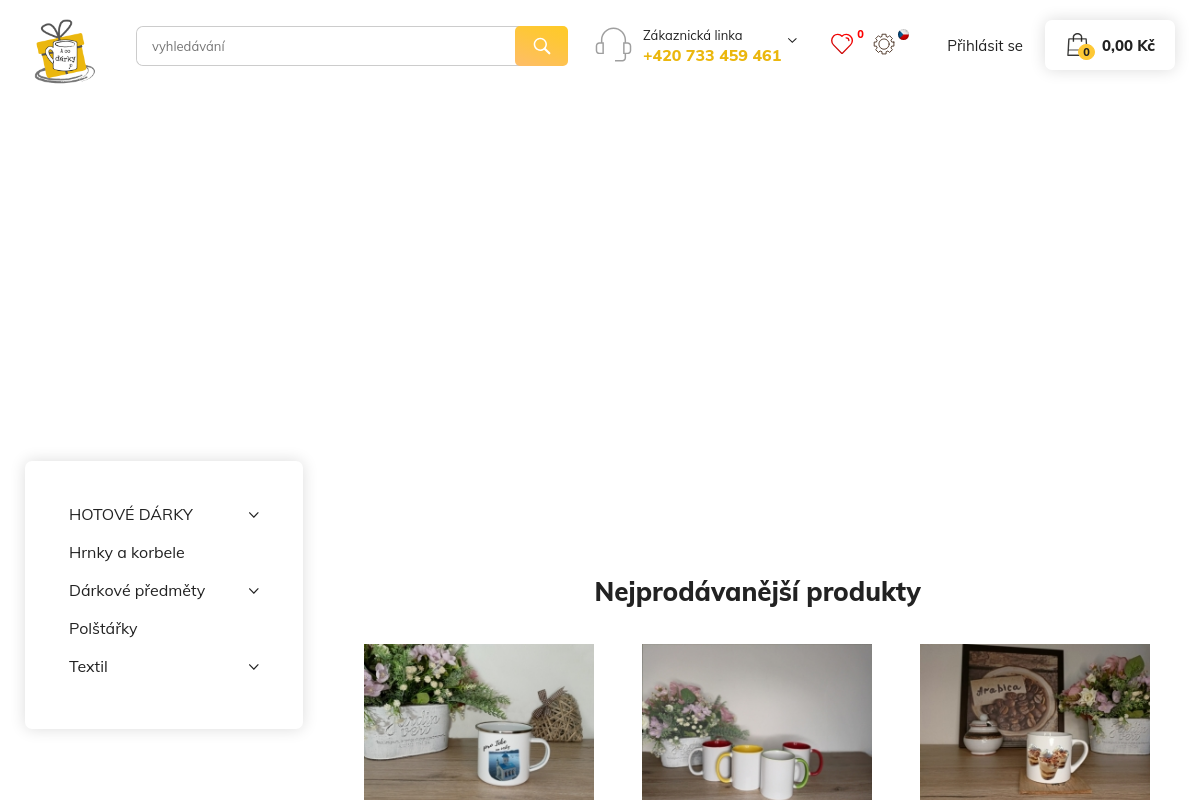Click the cart total 0,00 Kč

tap(1128, 46)
